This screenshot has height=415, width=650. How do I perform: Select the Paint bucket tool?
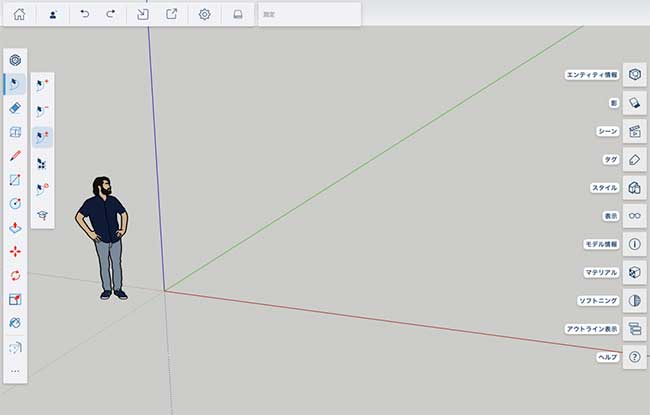click(x=15, y=323)
